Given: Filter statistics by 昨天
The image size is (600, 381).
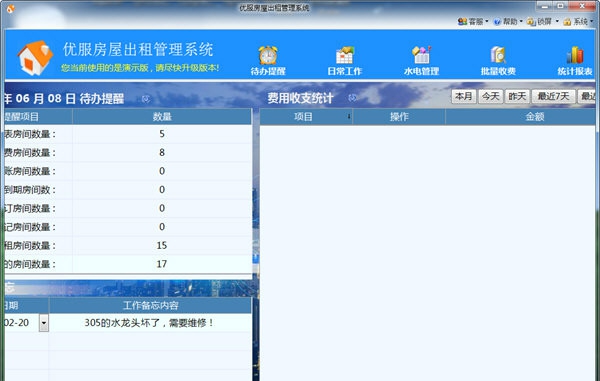Looking at the screenshot, I should tap(517, 96).
